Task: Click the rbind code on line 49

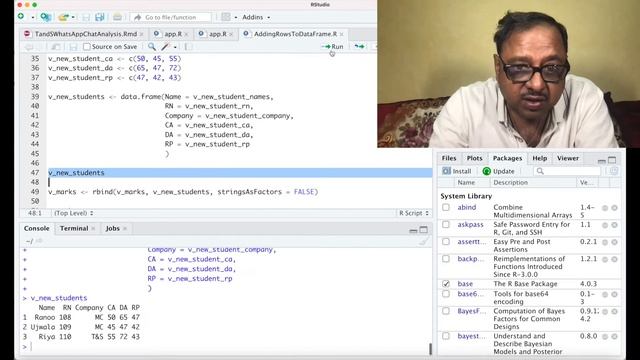Action: [x=183, y=192]
